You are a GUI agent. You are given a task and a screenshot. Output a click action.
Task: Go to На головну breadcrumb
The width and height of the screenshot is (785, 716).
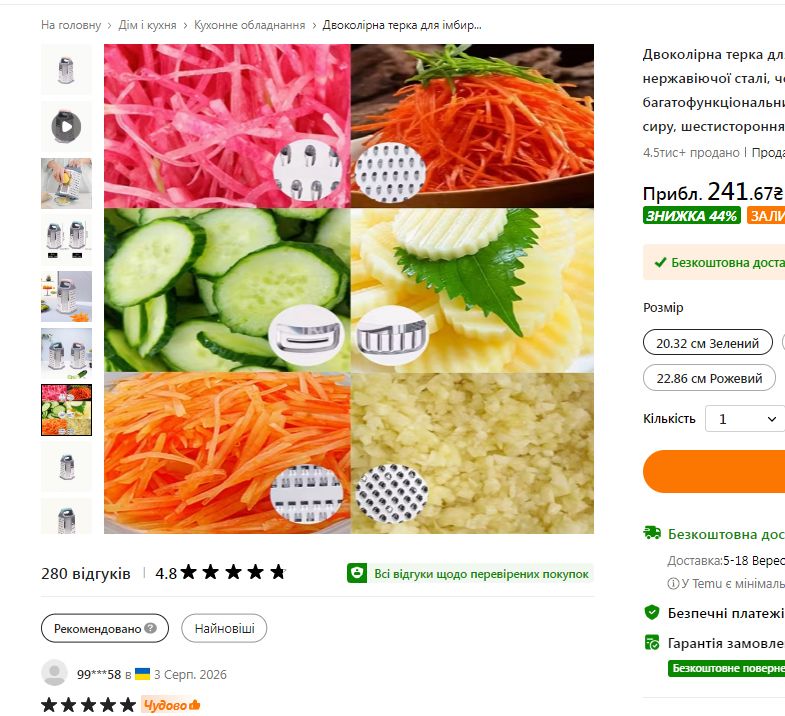pyautogui.click(x=71, y=25)
